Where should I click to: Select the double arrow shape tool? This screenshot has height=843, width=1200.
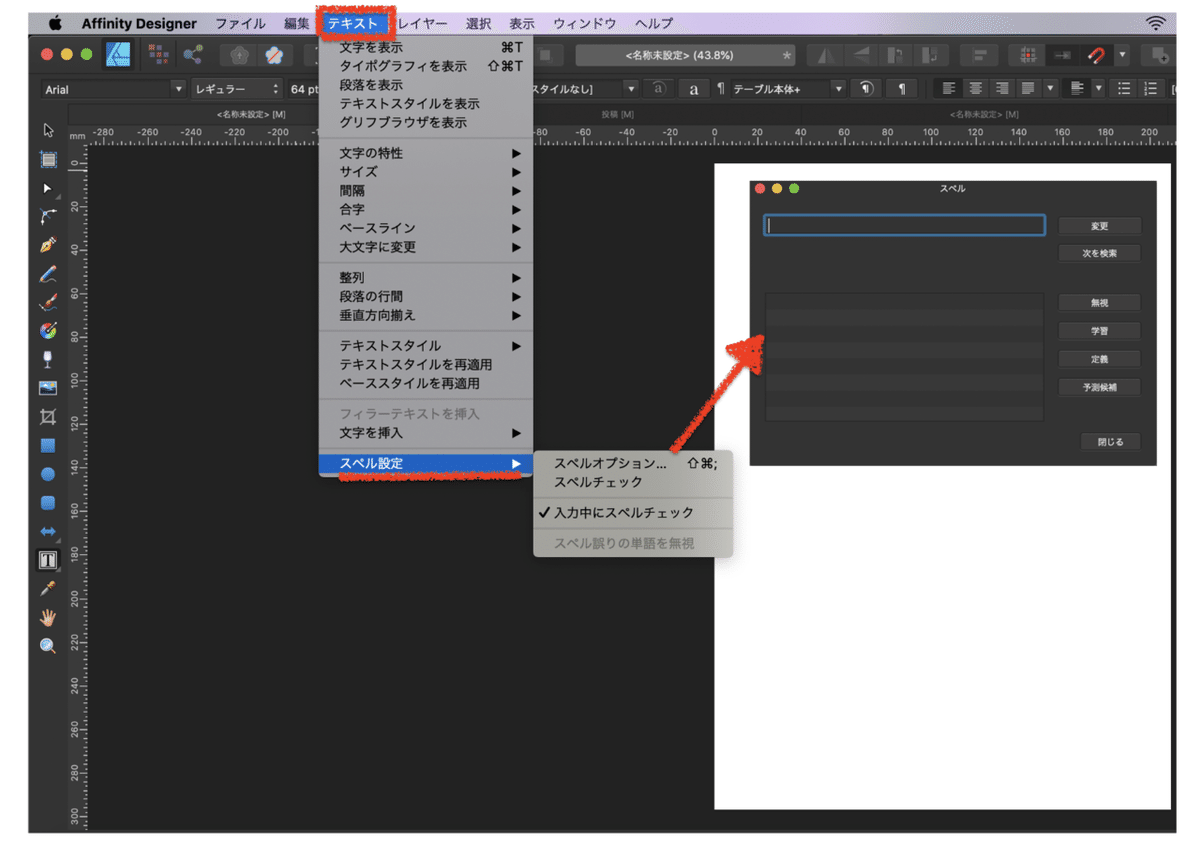point(48,532)
